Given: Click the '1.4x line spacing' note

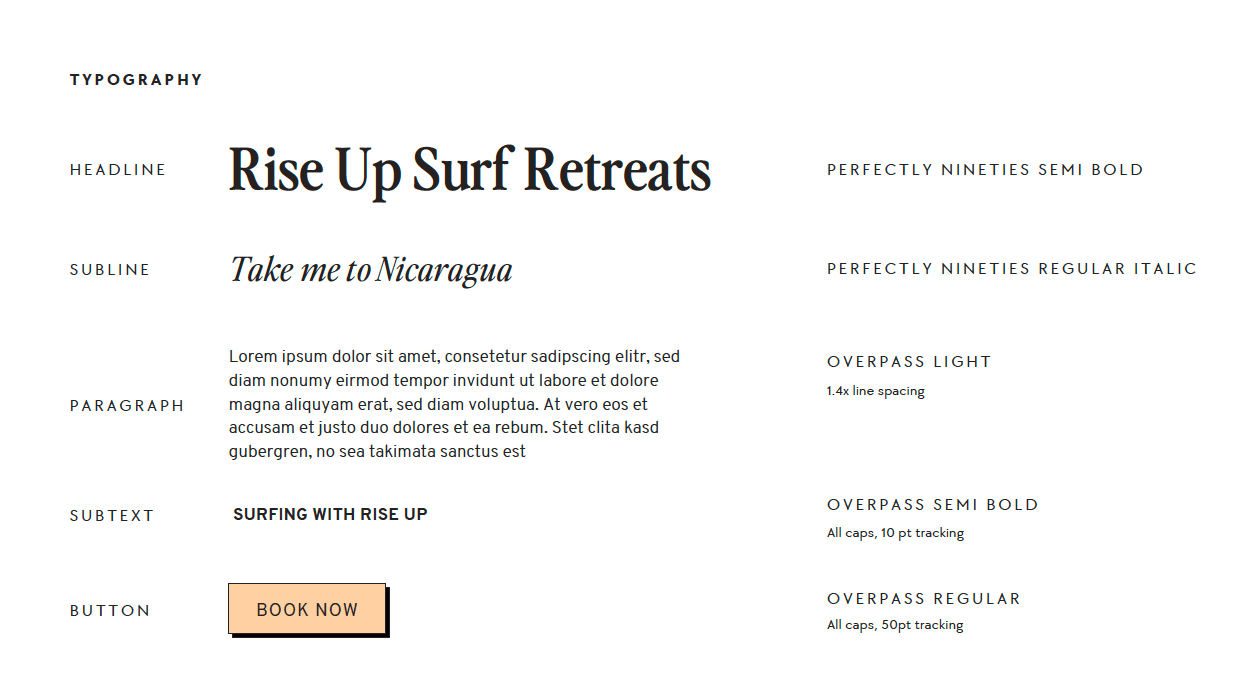Looking at the screenshot, I should pyautogui.click(x=875, y=391).
